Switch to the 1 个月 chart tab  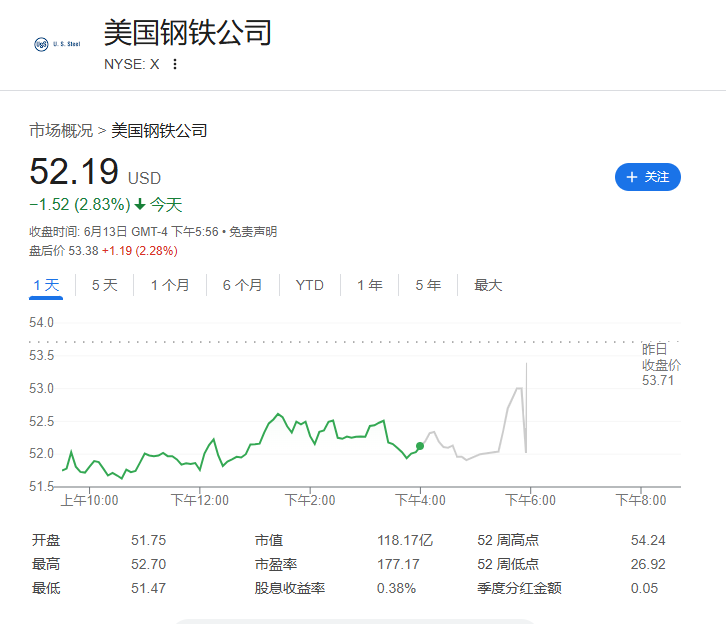170,285
